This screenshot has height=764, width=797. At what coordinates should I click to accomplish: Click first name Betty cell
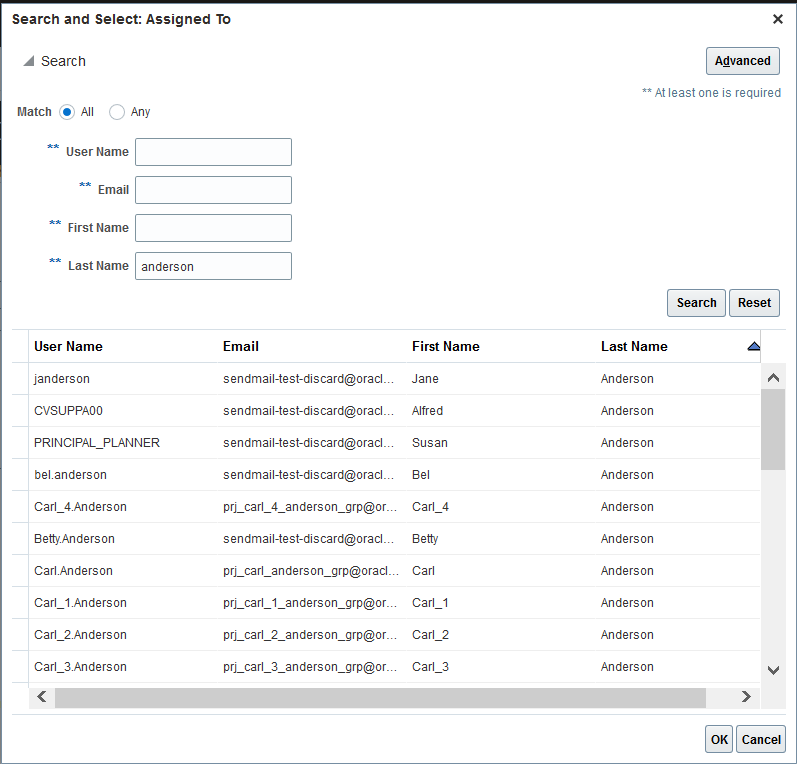pyautogui.click(x=501, y=539)
